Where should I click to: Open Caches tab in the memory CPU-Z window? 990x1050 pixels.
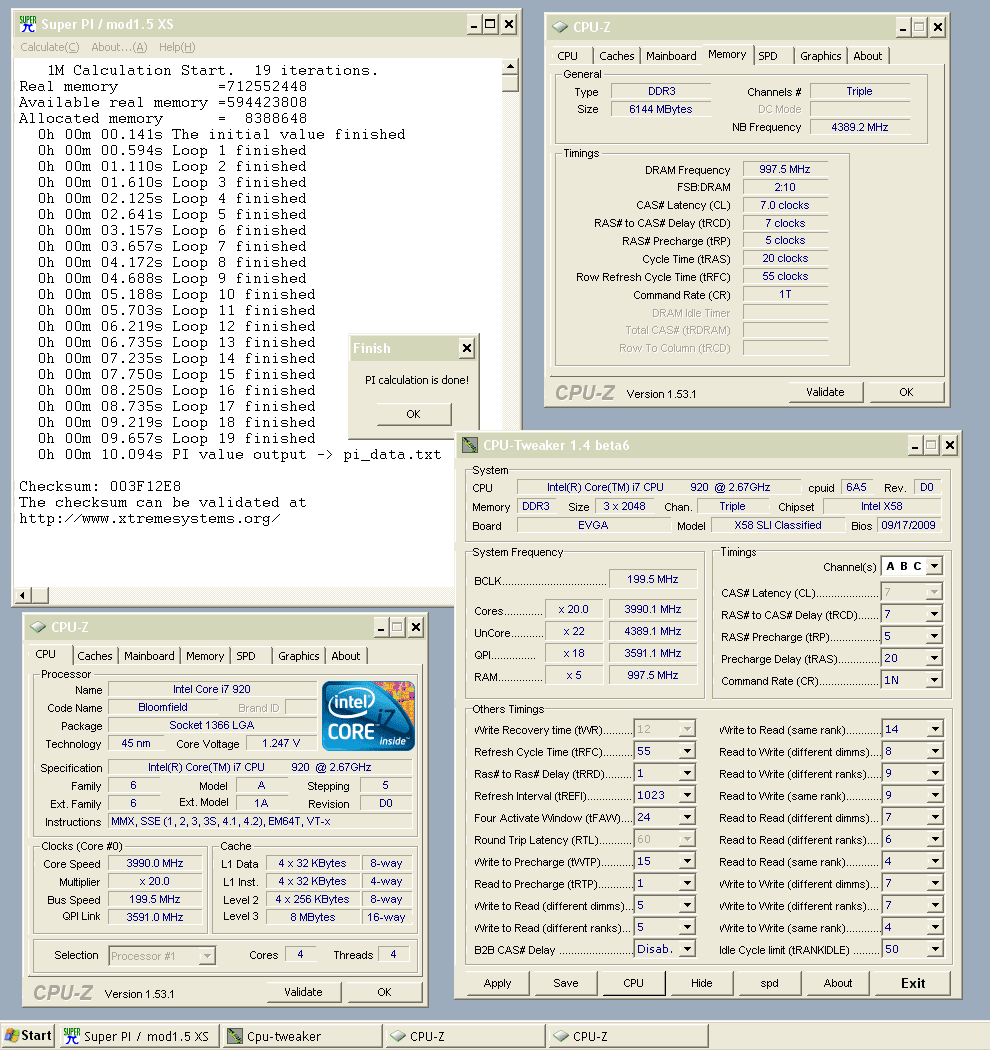pyautogui.click(x=616, y=56)
